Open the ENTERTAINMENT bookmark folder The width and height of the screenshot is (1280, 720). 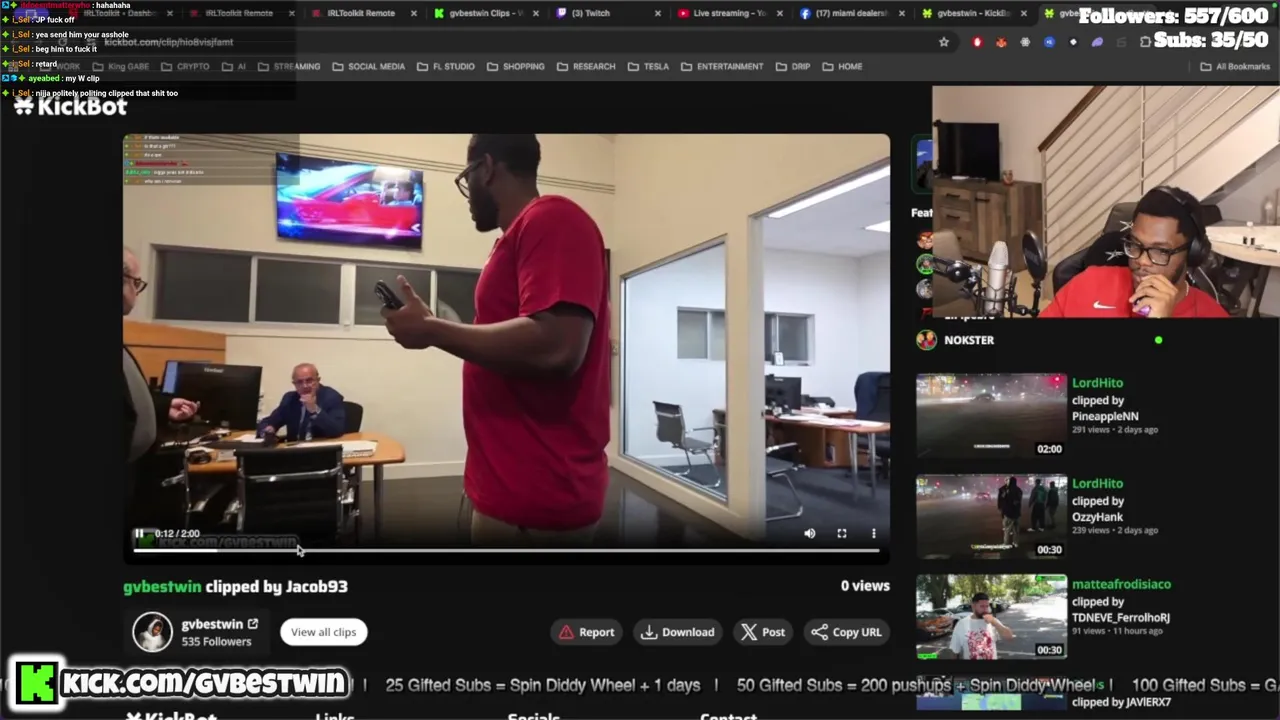[x=722, y=66]
